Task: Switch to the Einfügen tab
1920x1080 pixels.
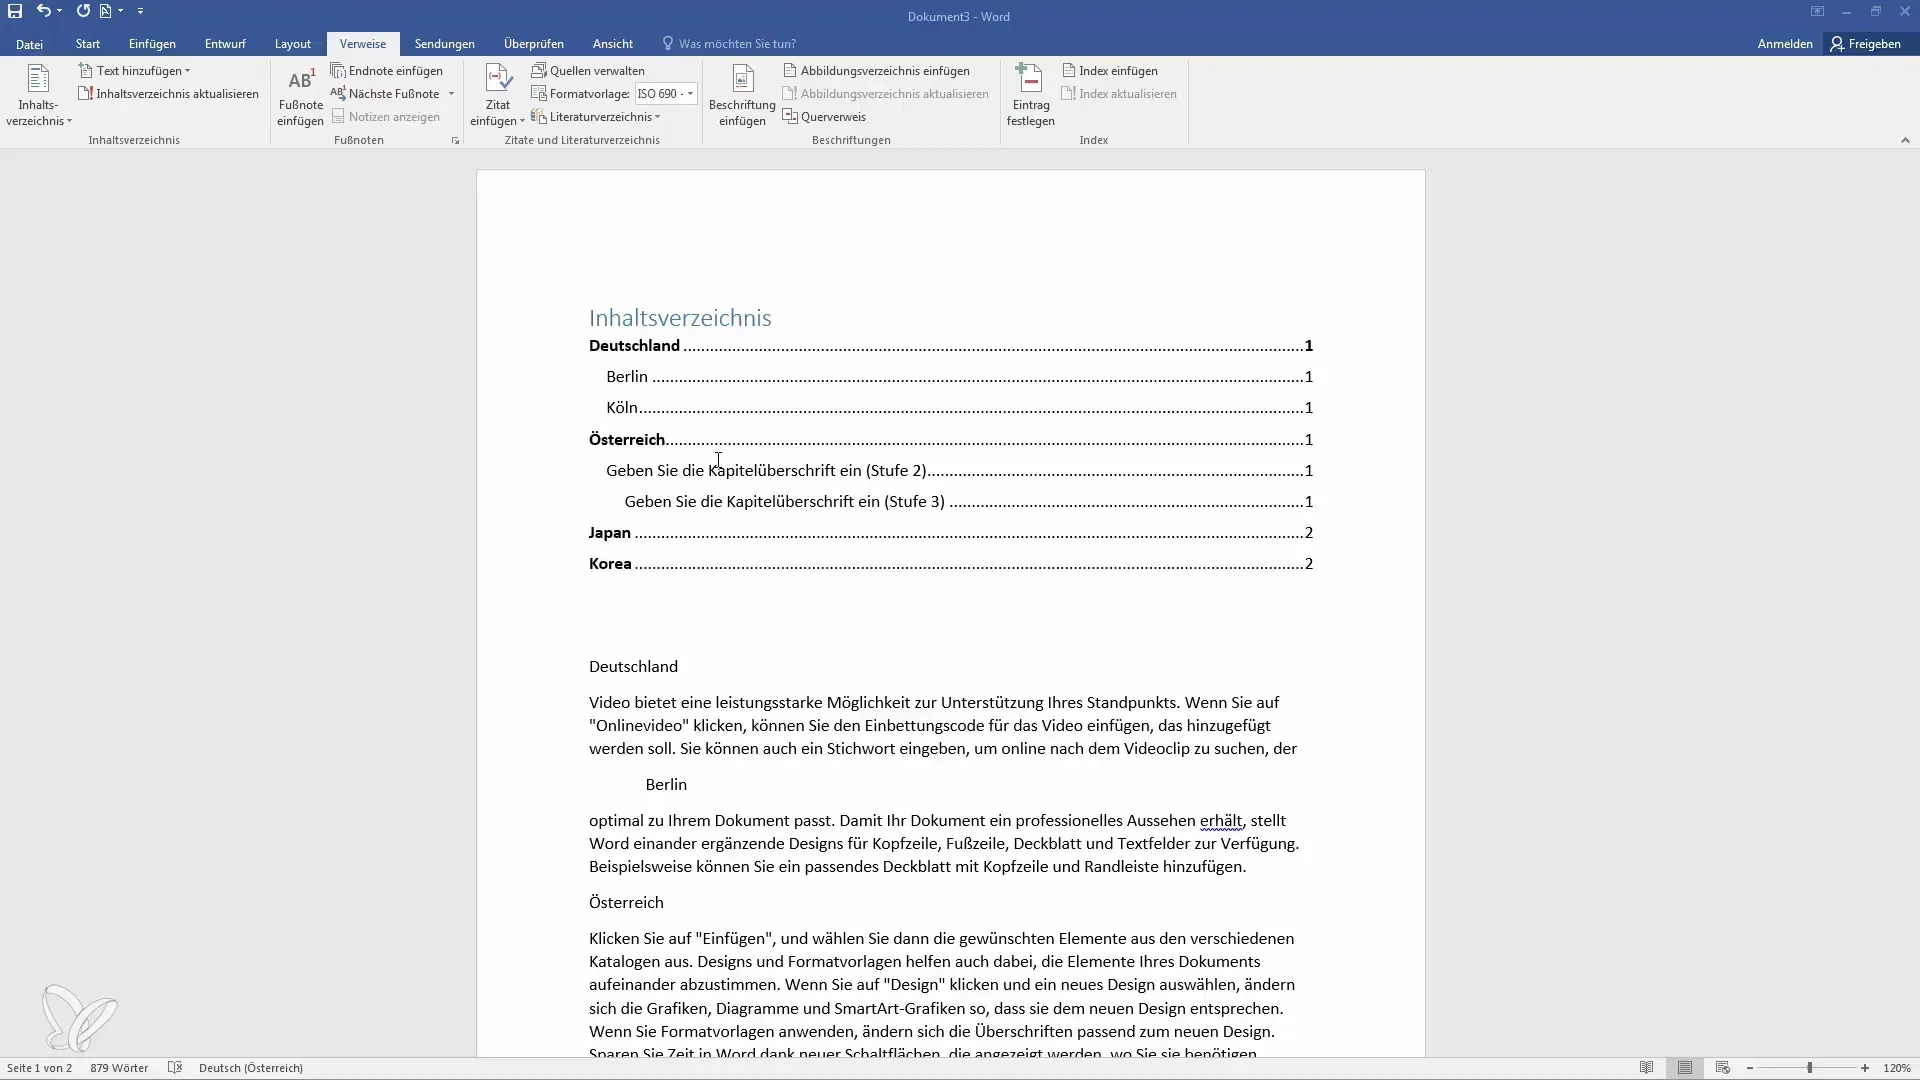Action: [x=152, y=44]
